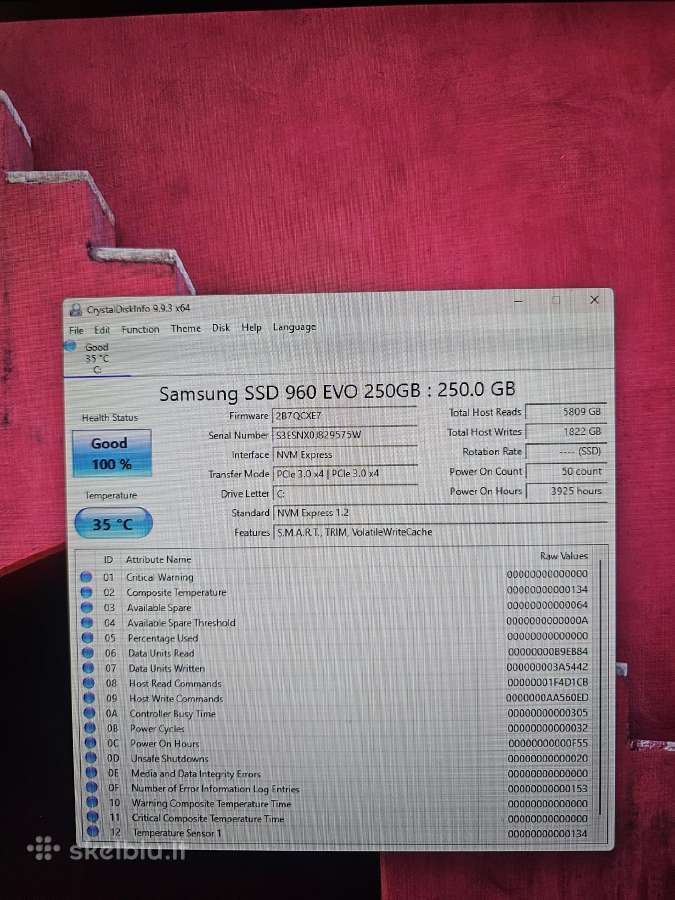Click raw value 000000003A5442
This screenshot has height=900, width=675.
pyautogui.click(x=547, y=667)
